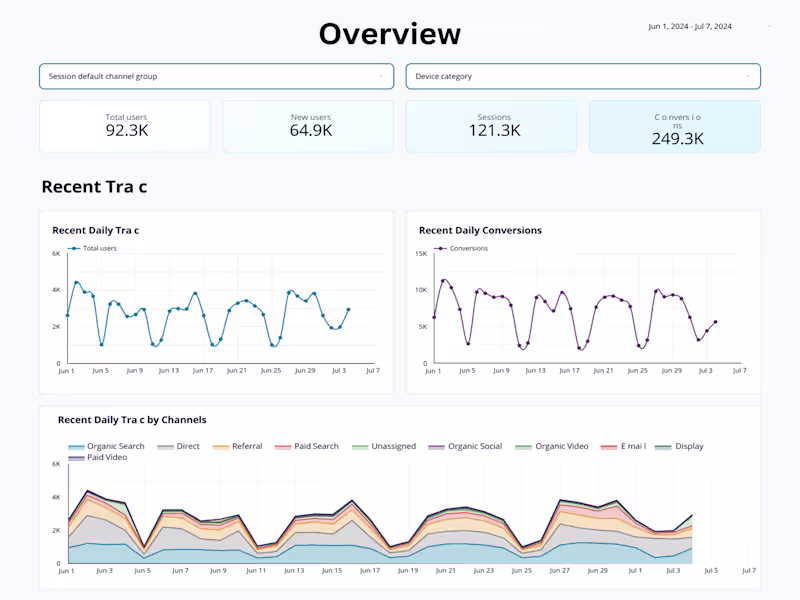This screenshot has height=600, width=800.
Task: Toggle Direct legend item
Action: click(178, 446)
